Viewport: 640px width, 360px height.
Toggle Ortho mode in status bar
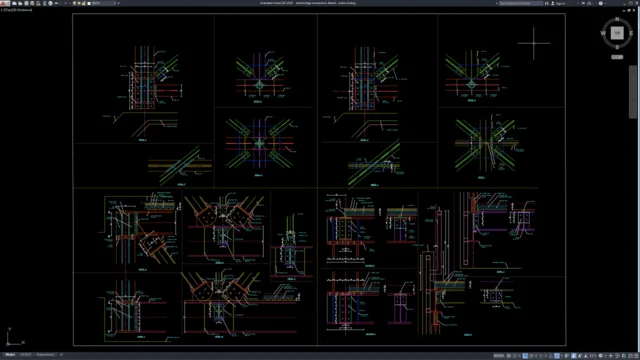tap(525, 356)
